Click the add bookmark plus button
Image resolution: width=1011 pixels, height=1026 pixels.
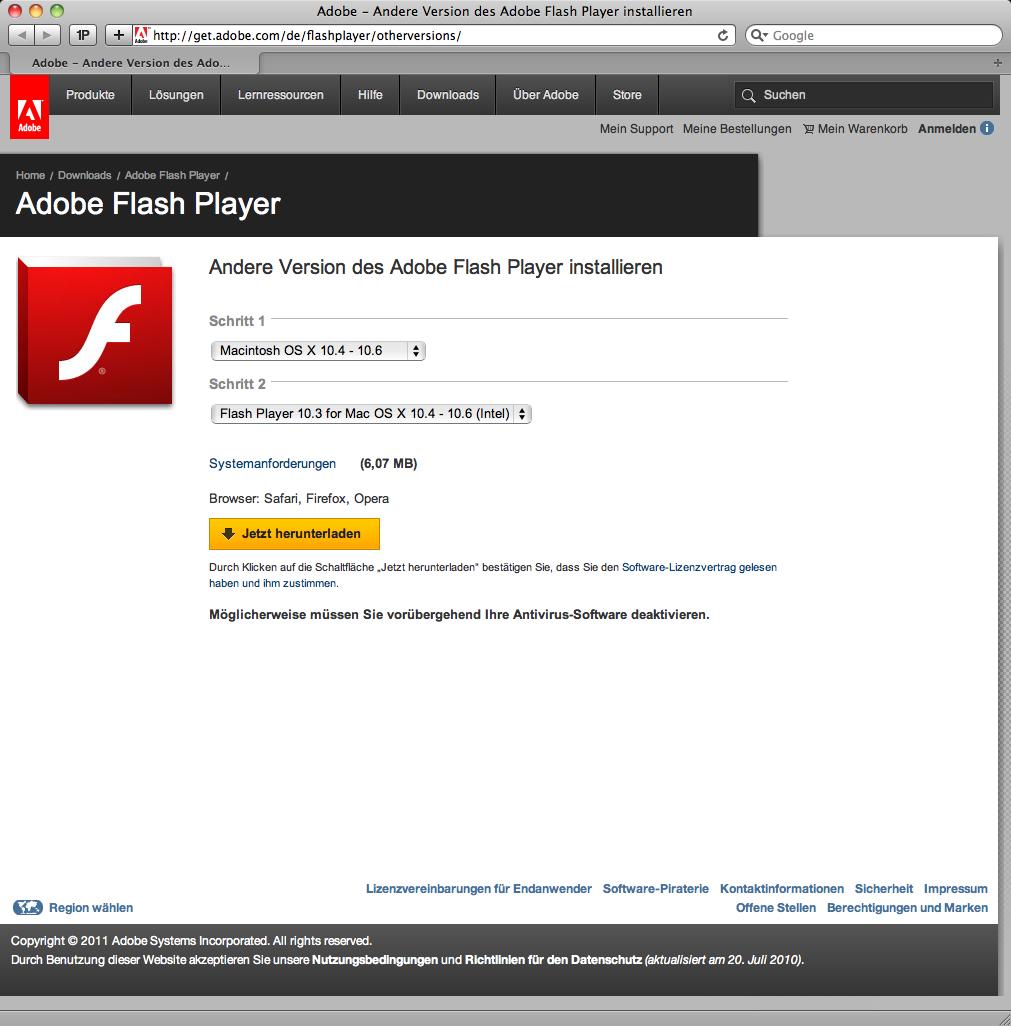pyautogui.click(x=118, y=35)
